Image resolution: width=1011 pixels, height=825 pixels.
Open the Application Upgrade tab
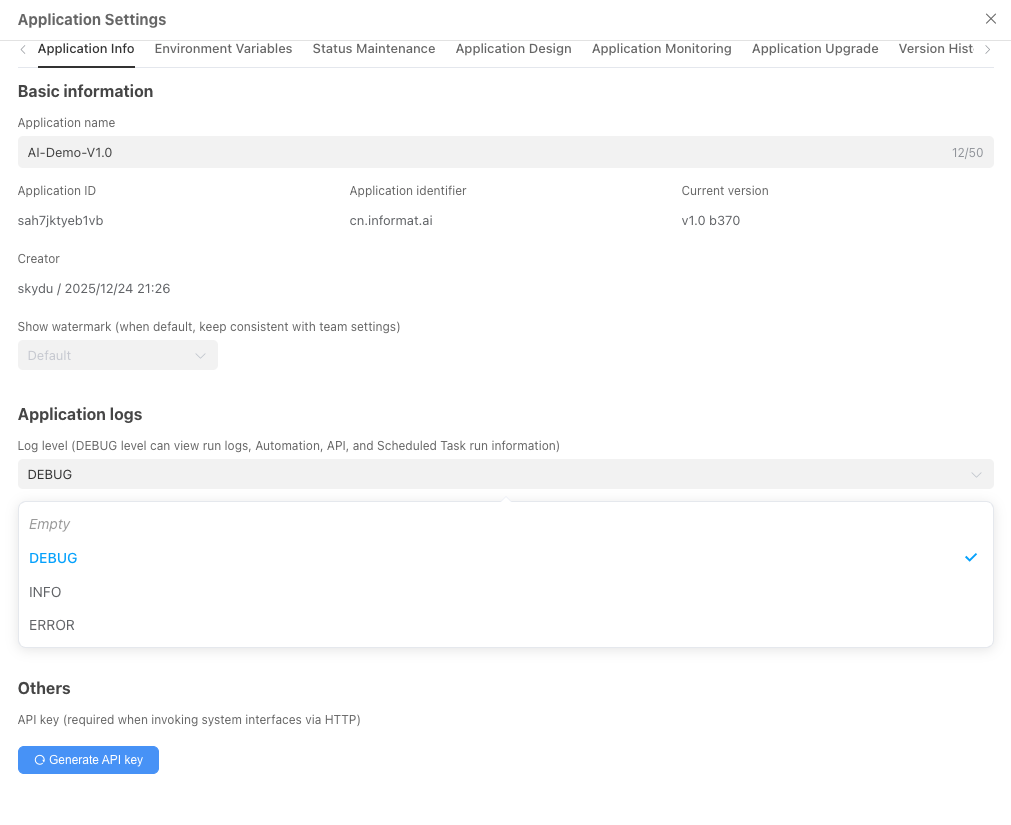click(x=814, y=49)
